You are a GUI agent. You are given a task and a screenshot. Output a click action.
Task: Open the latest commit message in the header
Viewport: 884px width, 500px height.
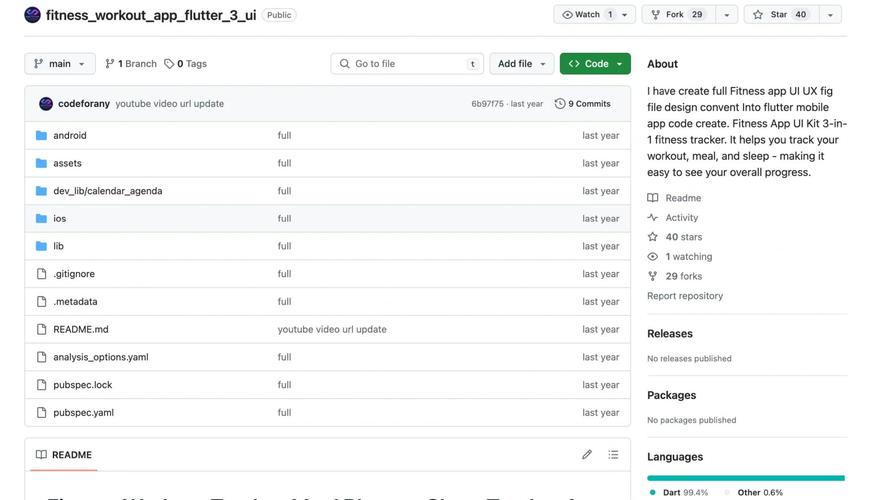pos(170,104)
